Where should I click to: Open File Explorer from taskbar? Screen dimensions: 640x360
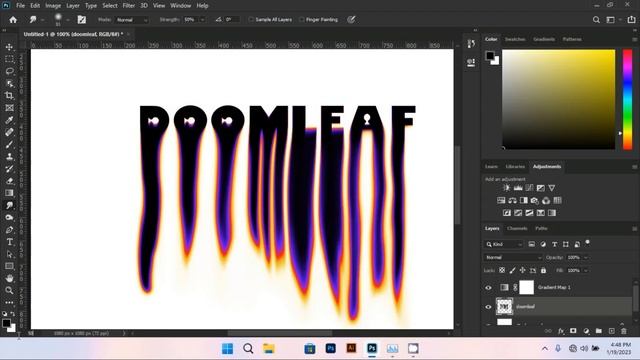(269, 349)
